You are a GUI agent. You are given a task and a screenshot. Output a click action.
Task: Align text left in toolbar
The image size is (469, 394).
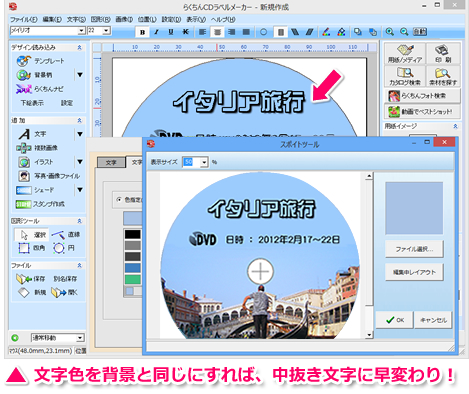tap(202, 32)
